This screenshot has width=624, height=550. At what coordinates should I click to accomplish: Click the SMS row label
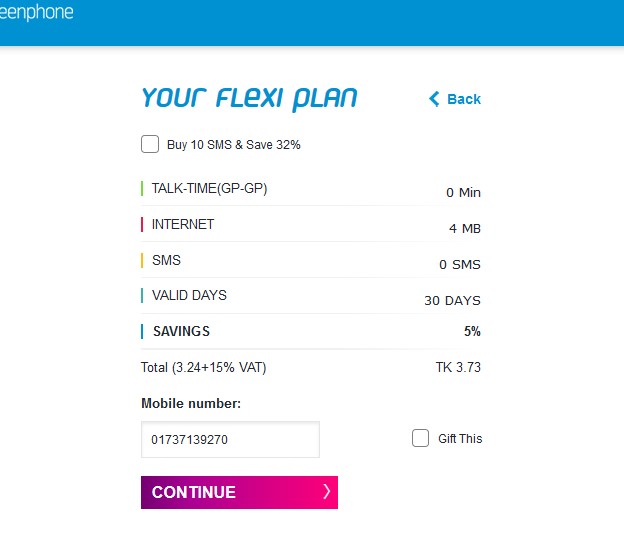click(x=166, y=260)
